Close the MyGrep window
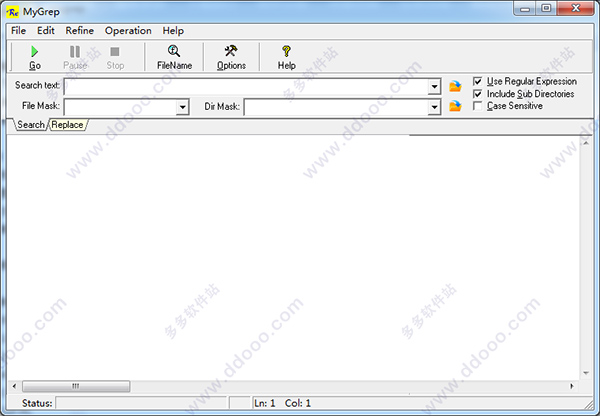600x416 pixels. point(576,8)
